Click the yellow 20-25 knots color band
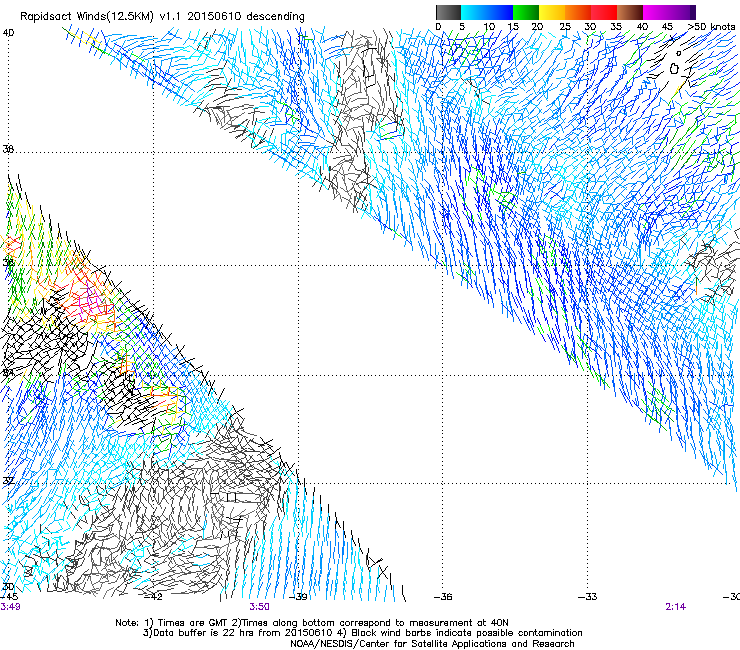Screen dimensions: 740x650 552,12
